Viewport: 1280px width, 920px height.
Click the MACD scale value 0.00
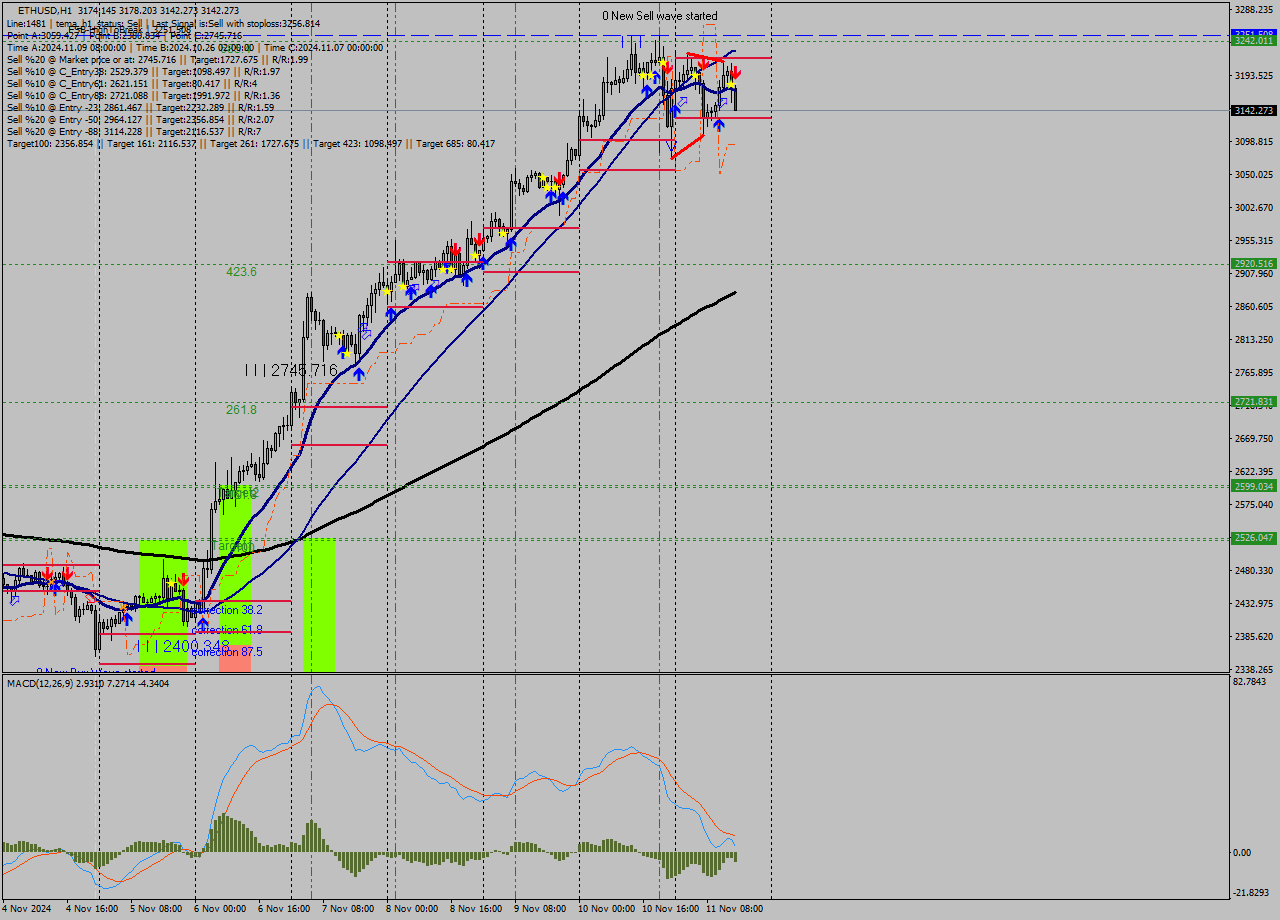point(1243,853)
